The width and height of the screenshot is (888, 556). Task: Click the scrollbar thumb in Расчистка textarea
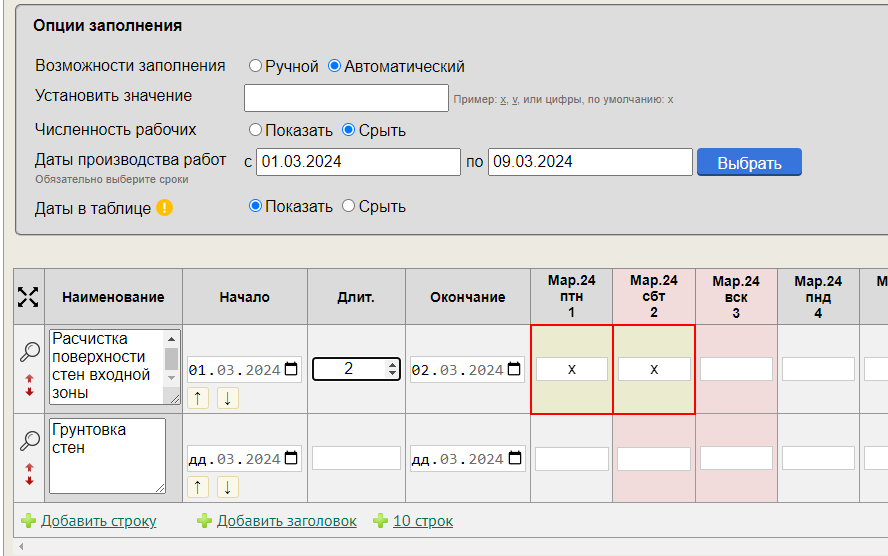coord(171,358)
